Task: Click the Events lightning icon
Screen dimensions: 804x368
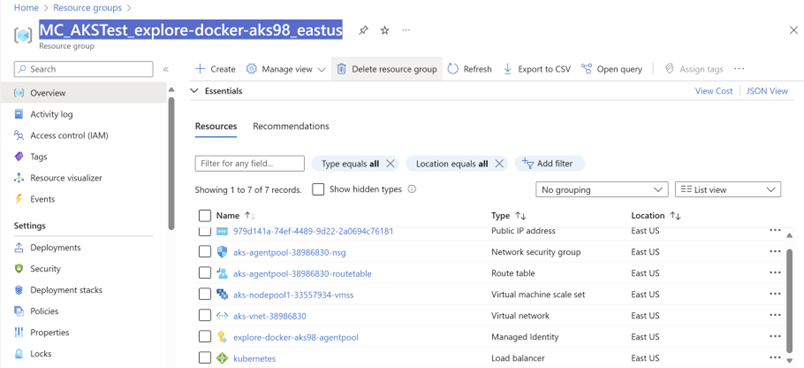Action: 19,199
